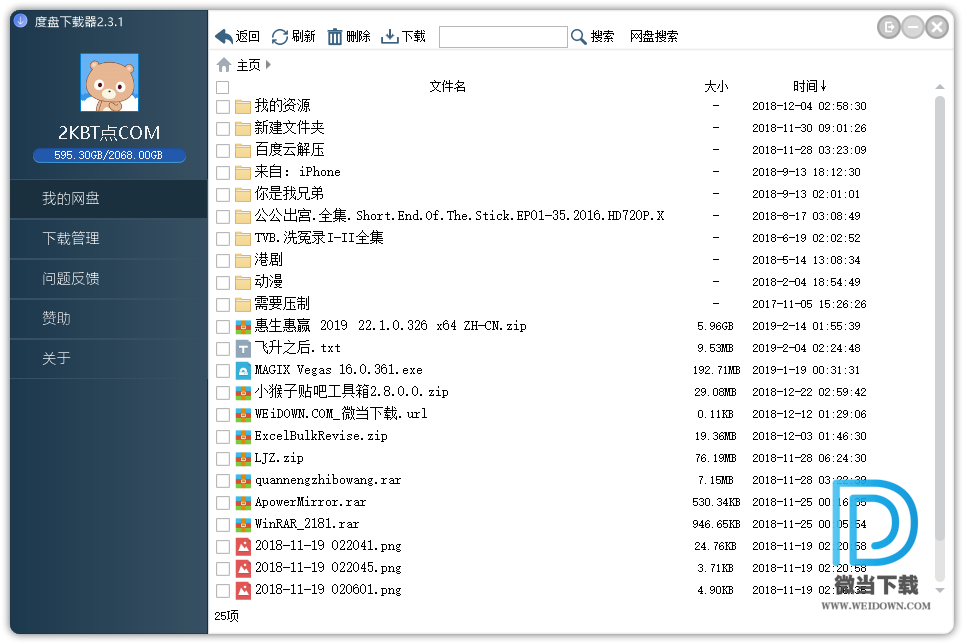
Task: Click the home icon next to 主页
Action: (224, 65)
